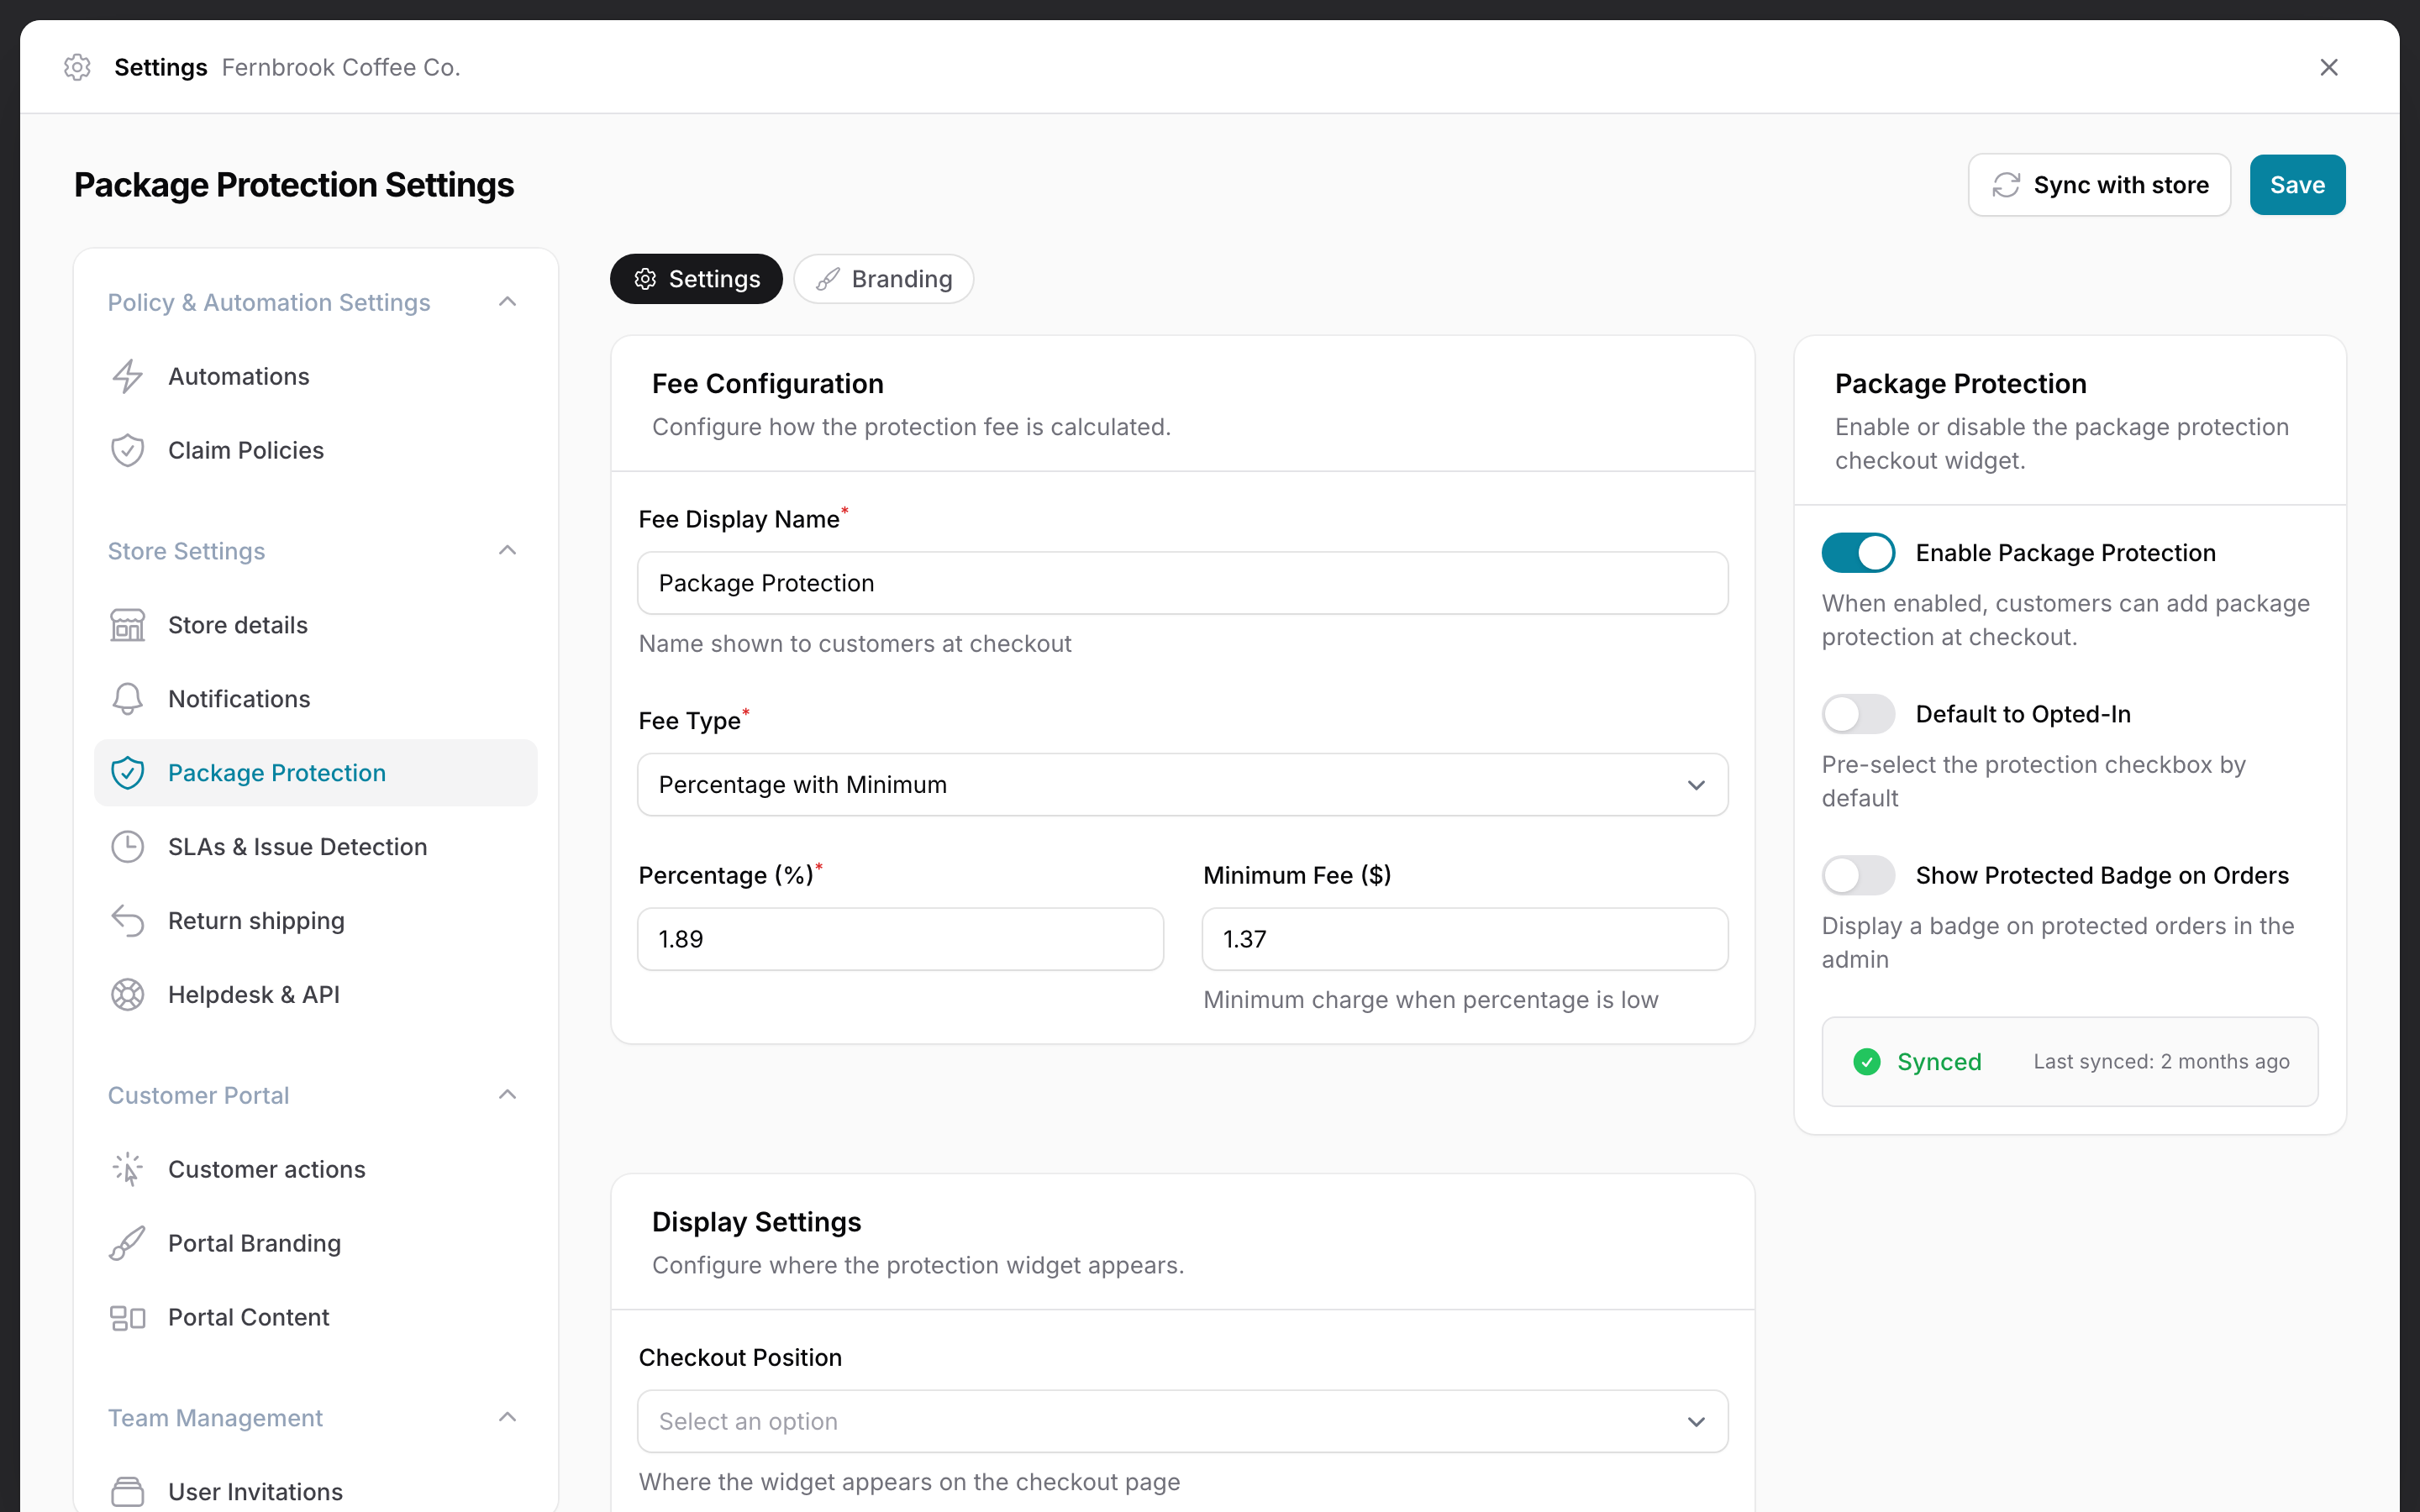2420x1512 pixels.
Task: Click the Claim Policies shield icon
Action: [x=127, y=451]
